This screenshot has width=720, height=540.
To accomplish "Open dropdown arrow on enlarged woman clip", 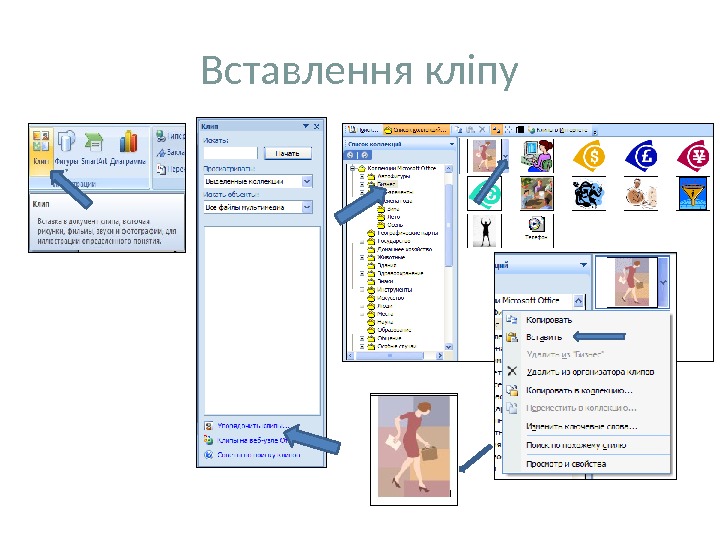I will pyautogui.click(x=664, y=282).
